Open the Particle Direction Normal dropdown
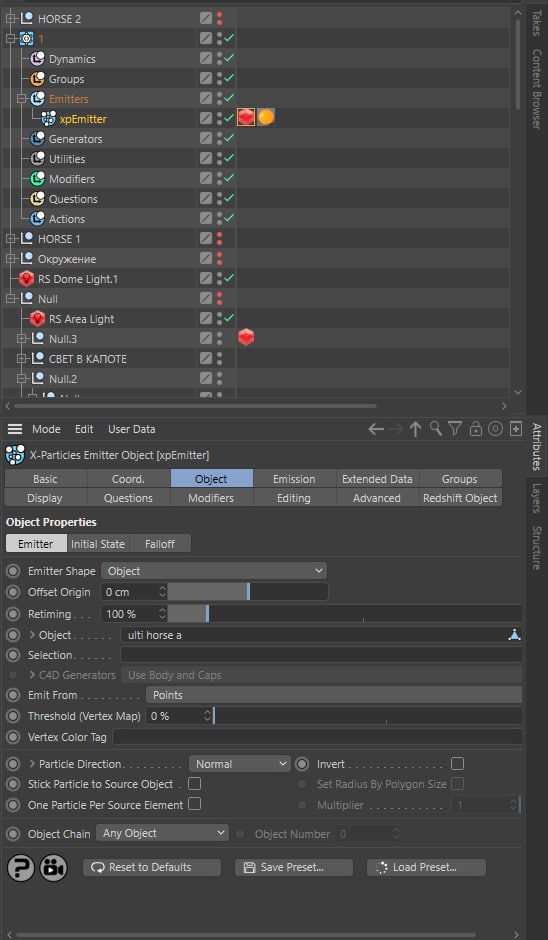Viewport: 548px width, 940px height. coord(240,764)
